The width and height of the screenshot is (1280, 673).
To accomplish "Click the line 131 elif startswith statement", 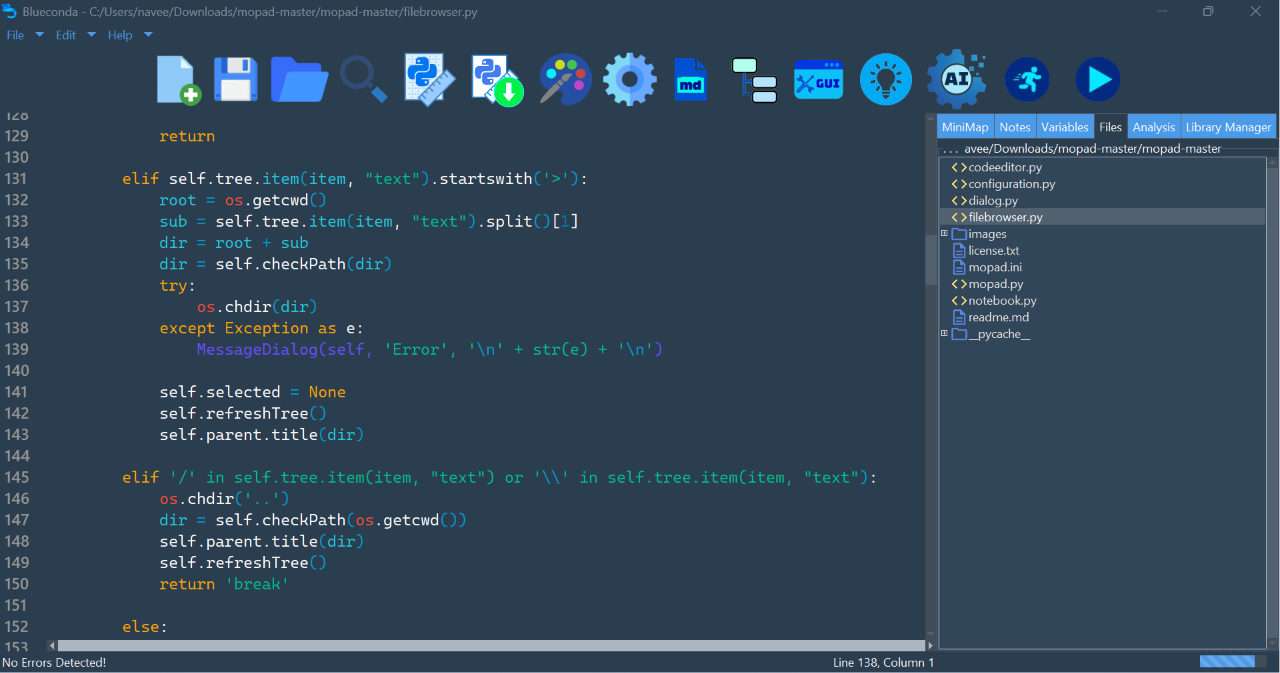I will (x=355, y=179).
